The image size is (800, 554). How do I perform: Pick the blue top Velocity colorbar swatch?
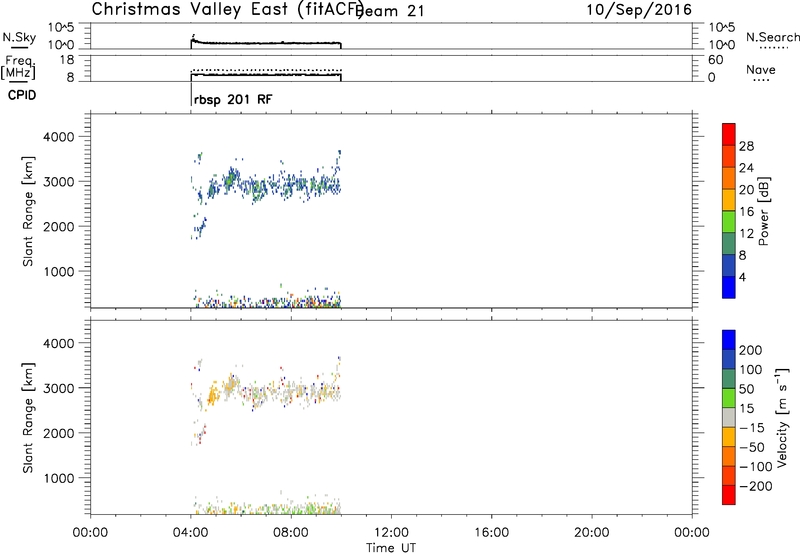729,340
